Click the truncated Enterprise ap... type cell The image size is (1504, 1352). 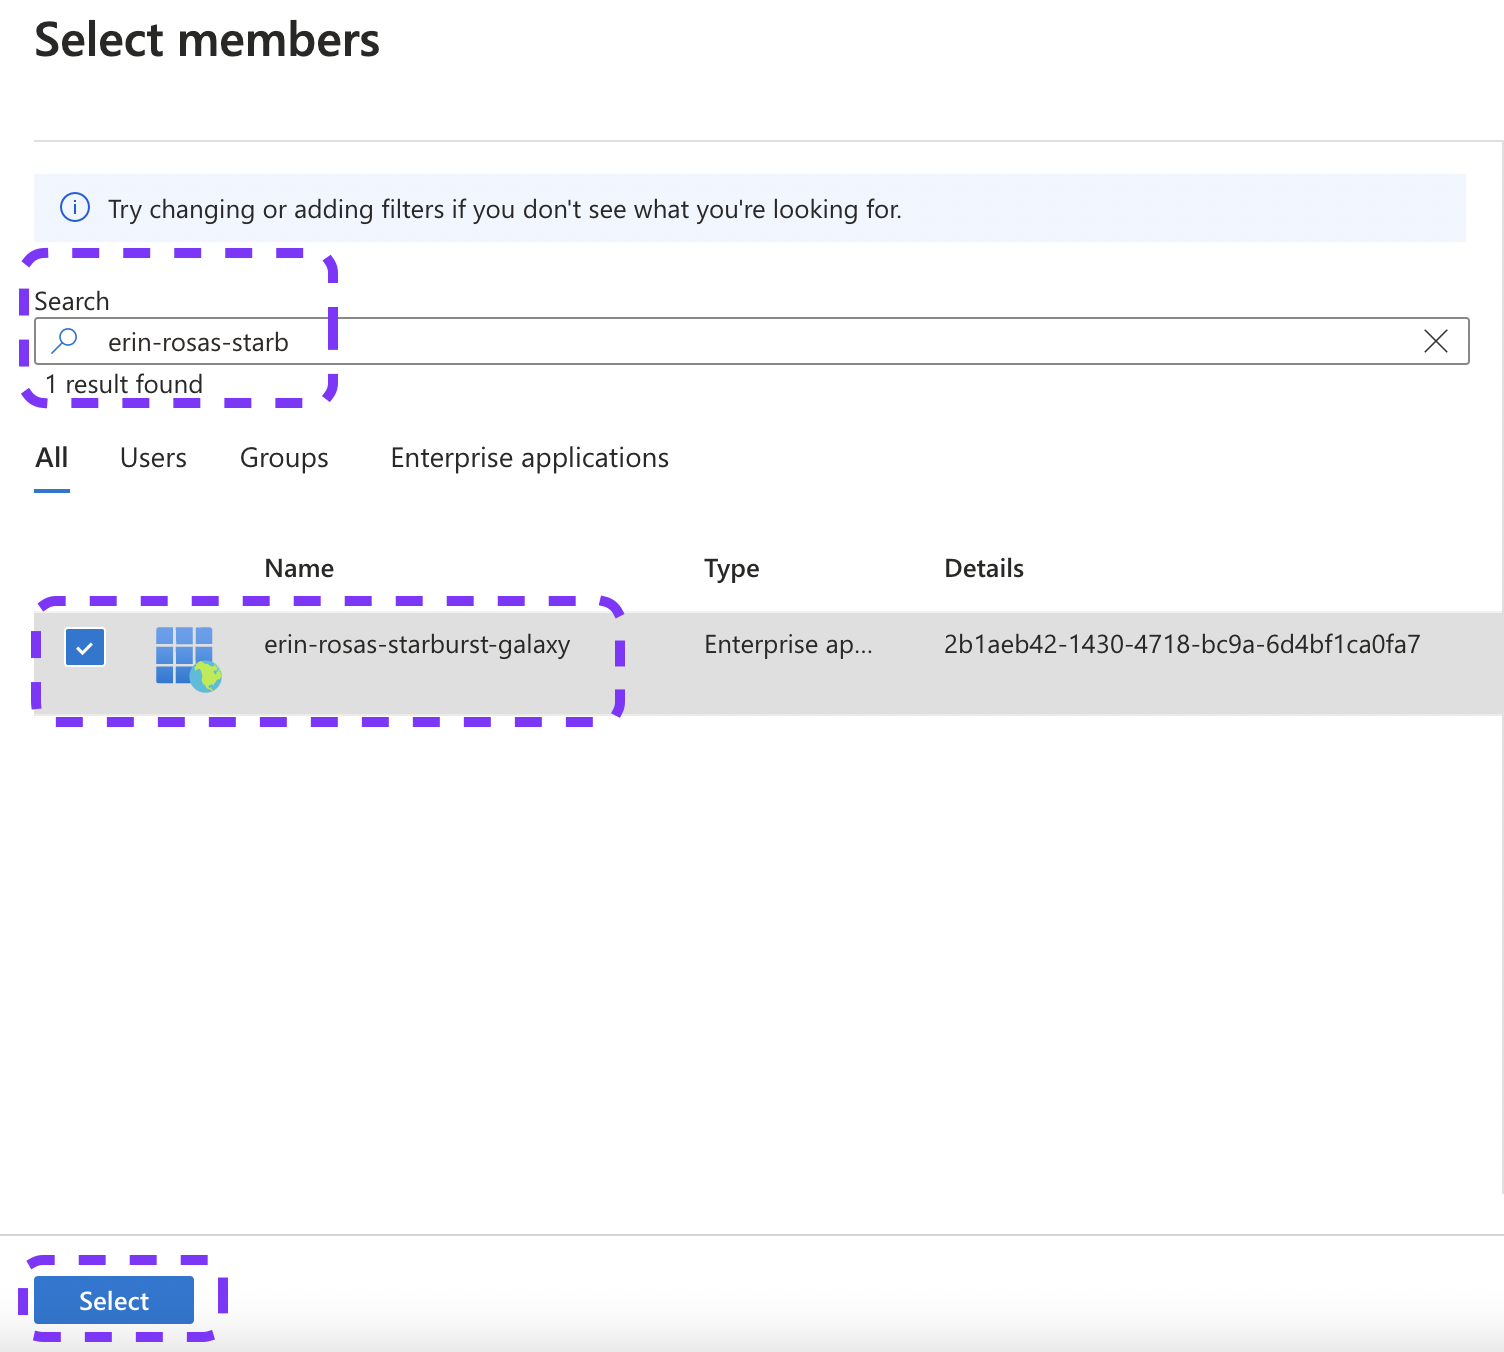(788, 645)
